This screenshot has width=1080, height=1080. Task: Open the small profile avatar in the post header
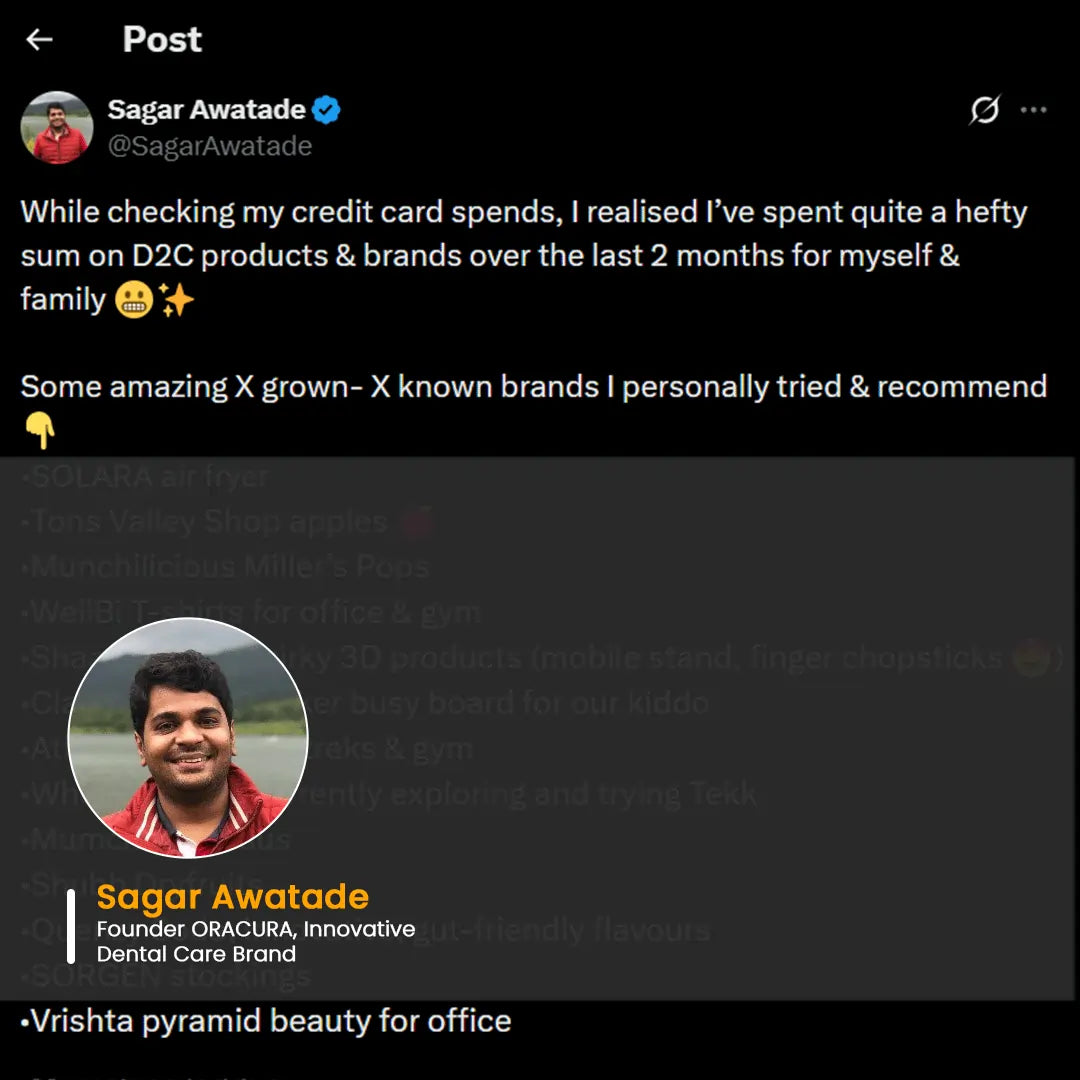57,127
